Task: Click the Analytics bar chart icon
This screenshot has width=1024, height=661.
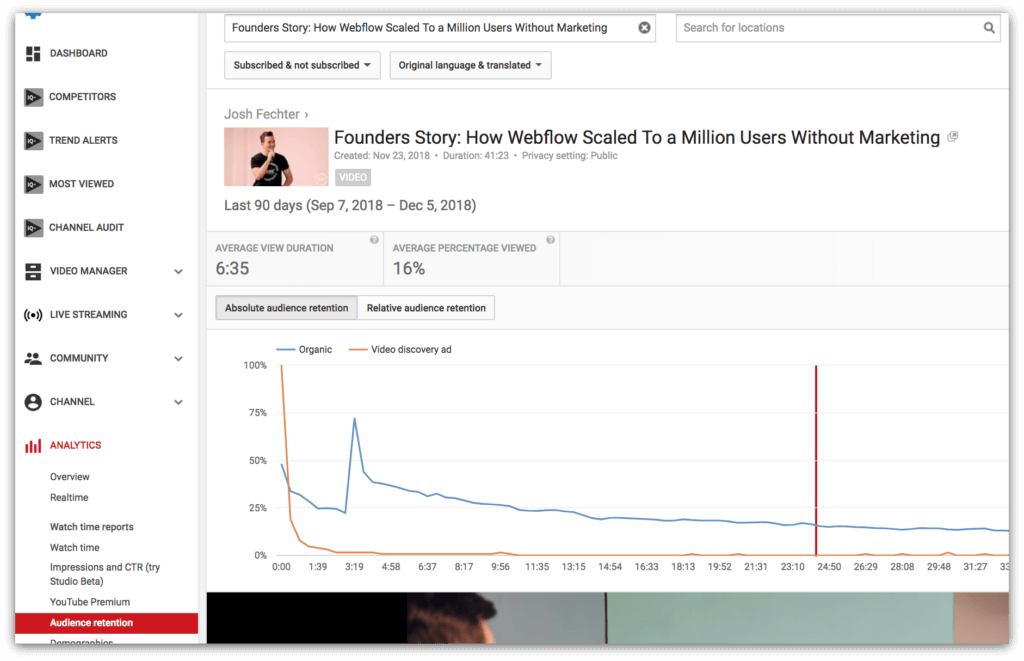Action: [33, 446]
